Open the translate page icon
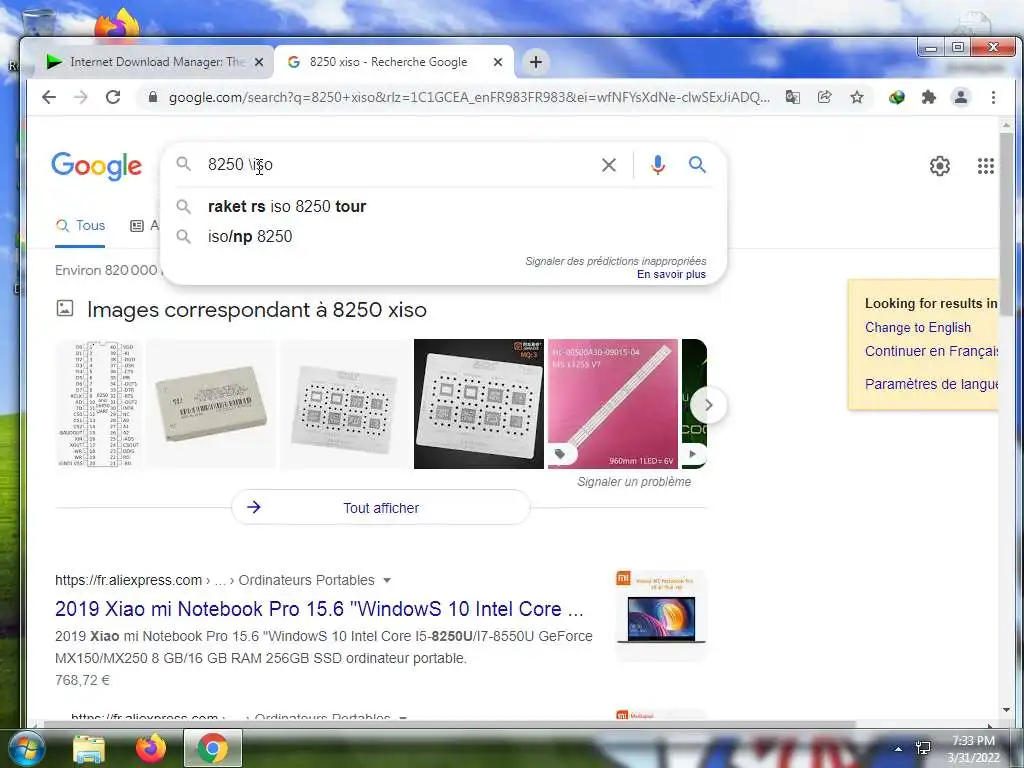This screenshot has width=1024, height=768. click(793, 97)
